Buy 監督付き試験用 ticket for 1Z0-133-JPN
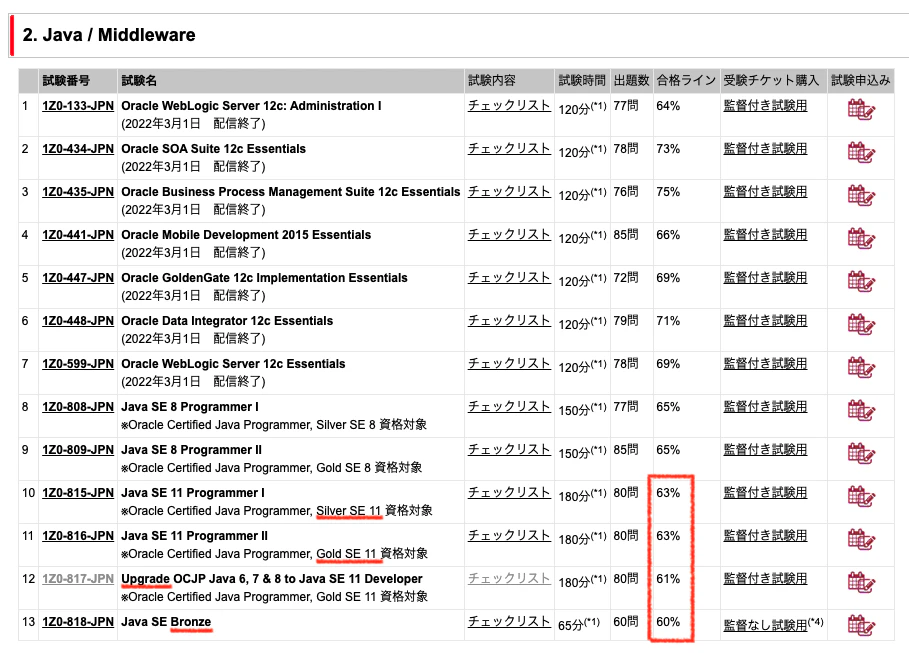This screenshot has height=653, width=909. pyautogui.click(x=765, y=106)
